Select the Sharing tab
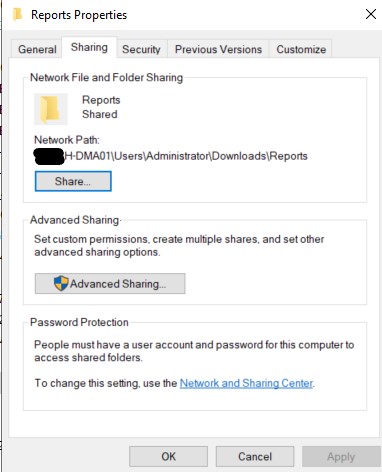Screen dimensions: 382x472 [89, 47]
